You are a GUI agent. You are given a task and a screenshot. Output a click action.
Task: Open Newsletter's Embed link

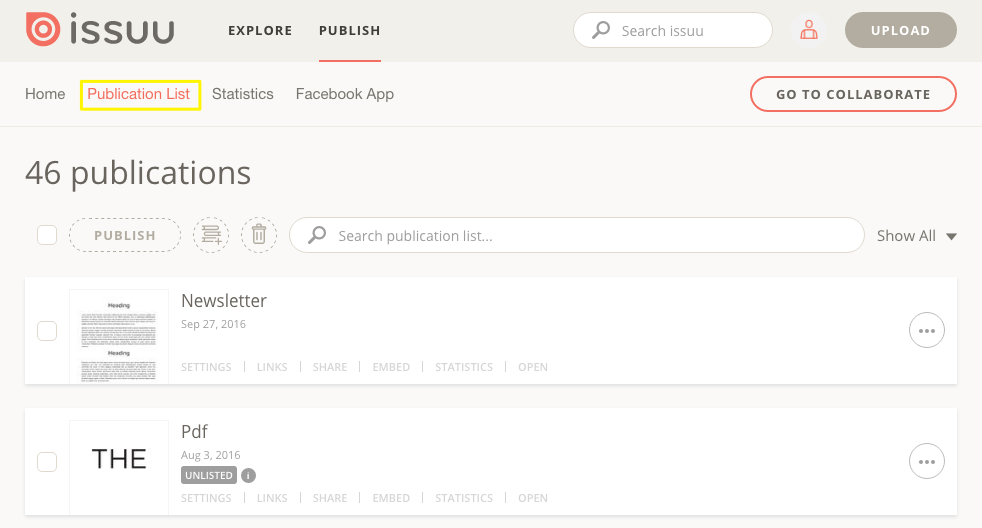391,367
